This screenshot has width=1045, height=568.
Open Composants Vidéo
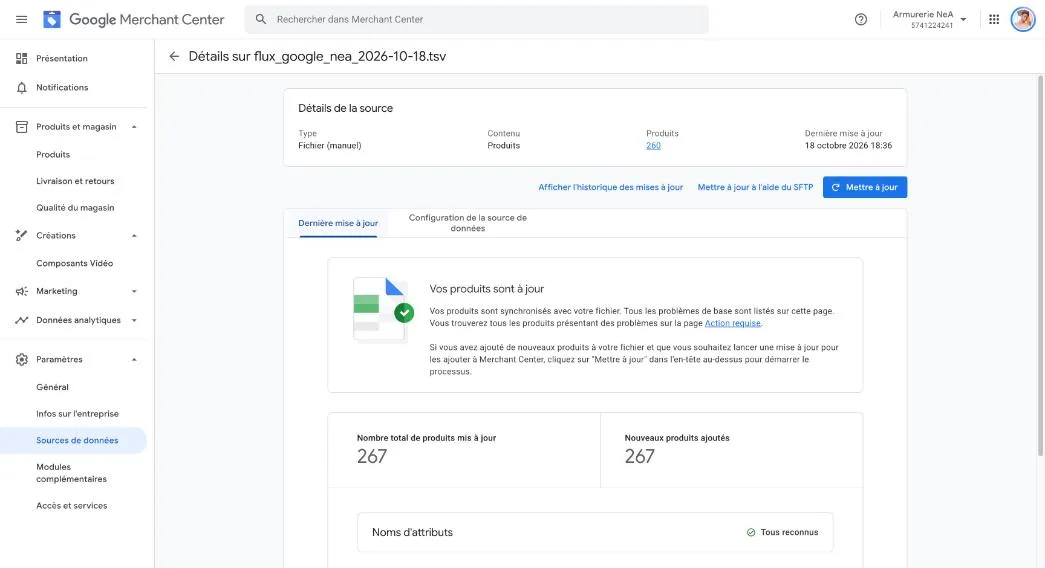(75, 263)
